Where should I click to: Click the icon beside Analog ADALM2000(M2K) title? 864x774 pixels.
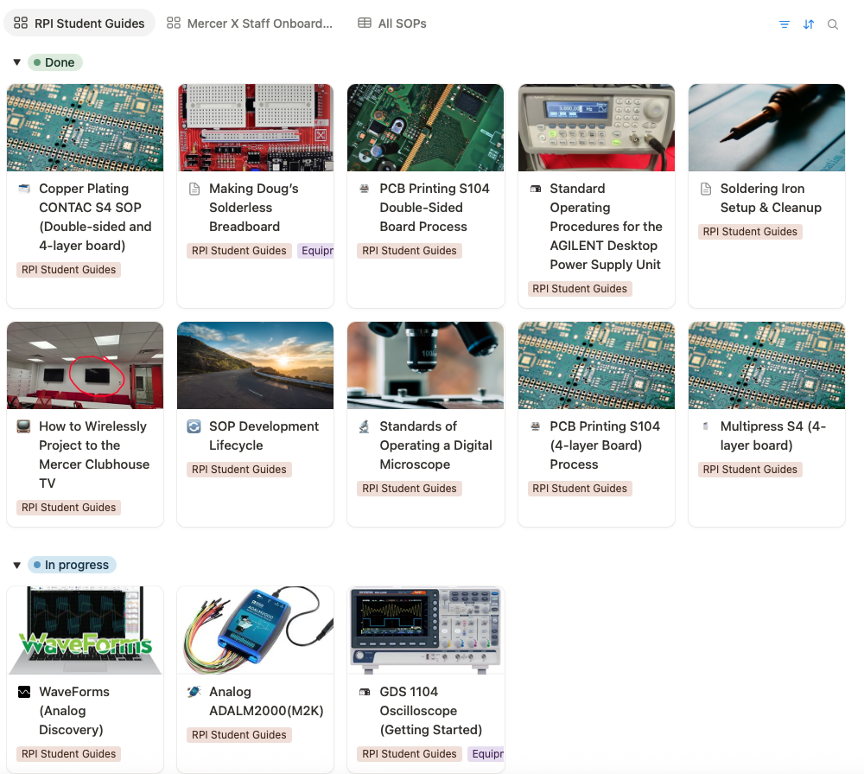[x=194, y=692]
